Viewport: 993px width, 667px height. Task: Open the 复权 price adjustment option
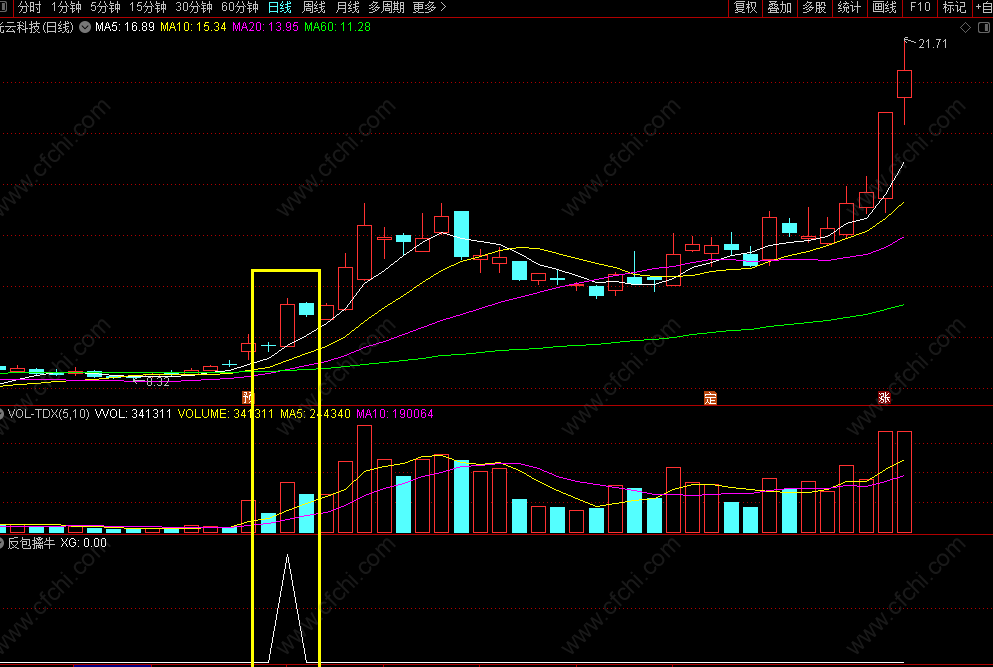point(745,8)
